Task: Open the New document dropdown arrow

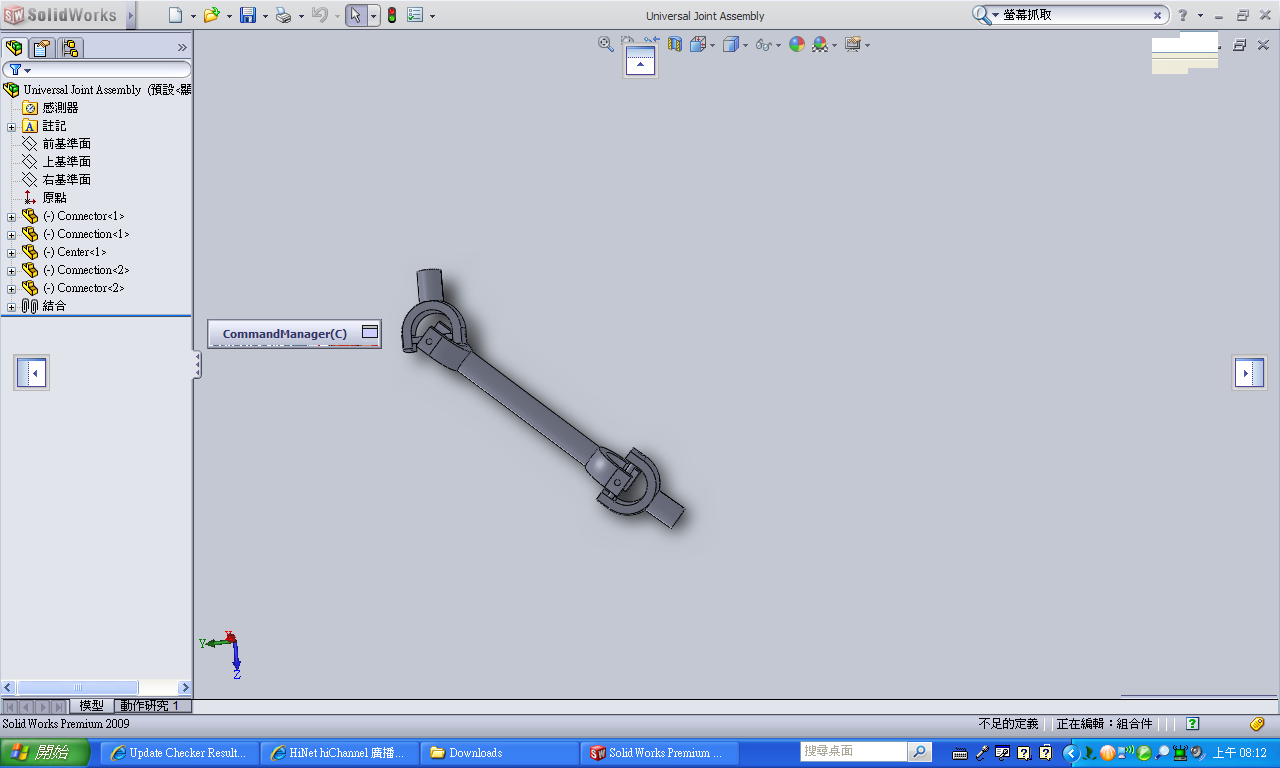Action: point(193,16)
